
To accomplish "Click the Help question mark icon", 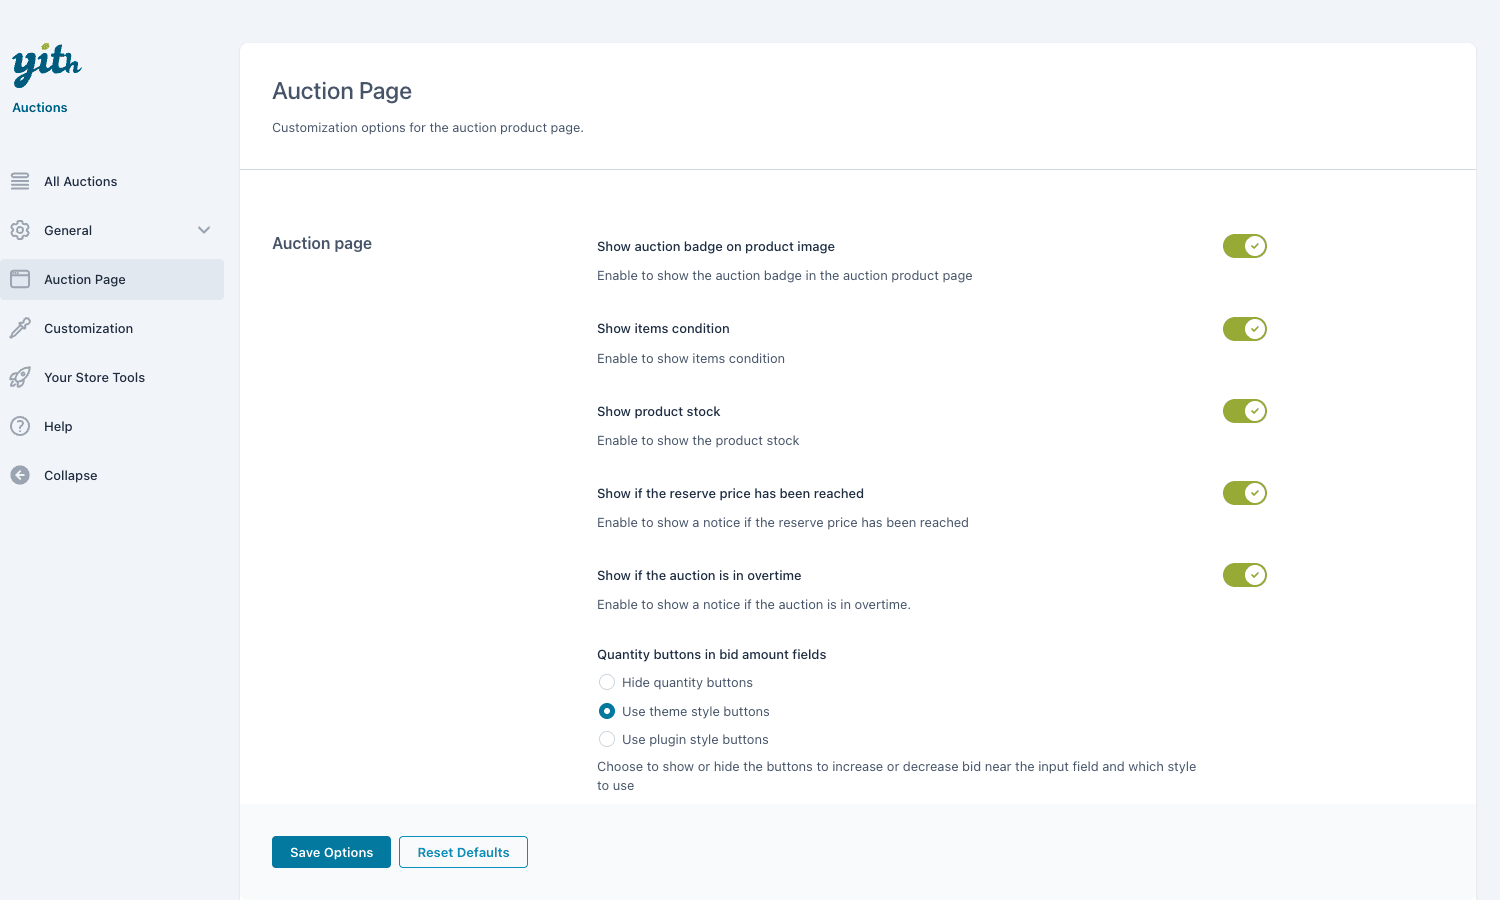I will (20, 426).
